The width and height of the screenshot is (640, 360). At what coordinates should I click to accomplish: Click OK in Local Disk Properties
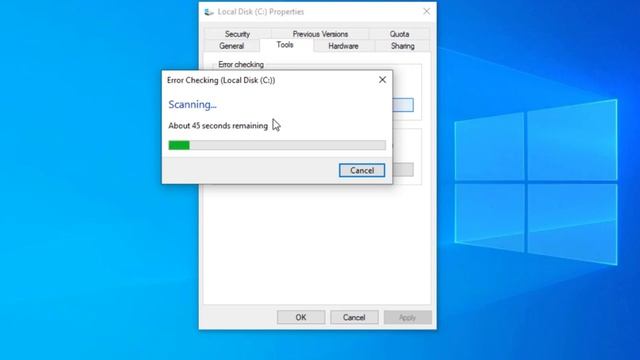point(301,317)
